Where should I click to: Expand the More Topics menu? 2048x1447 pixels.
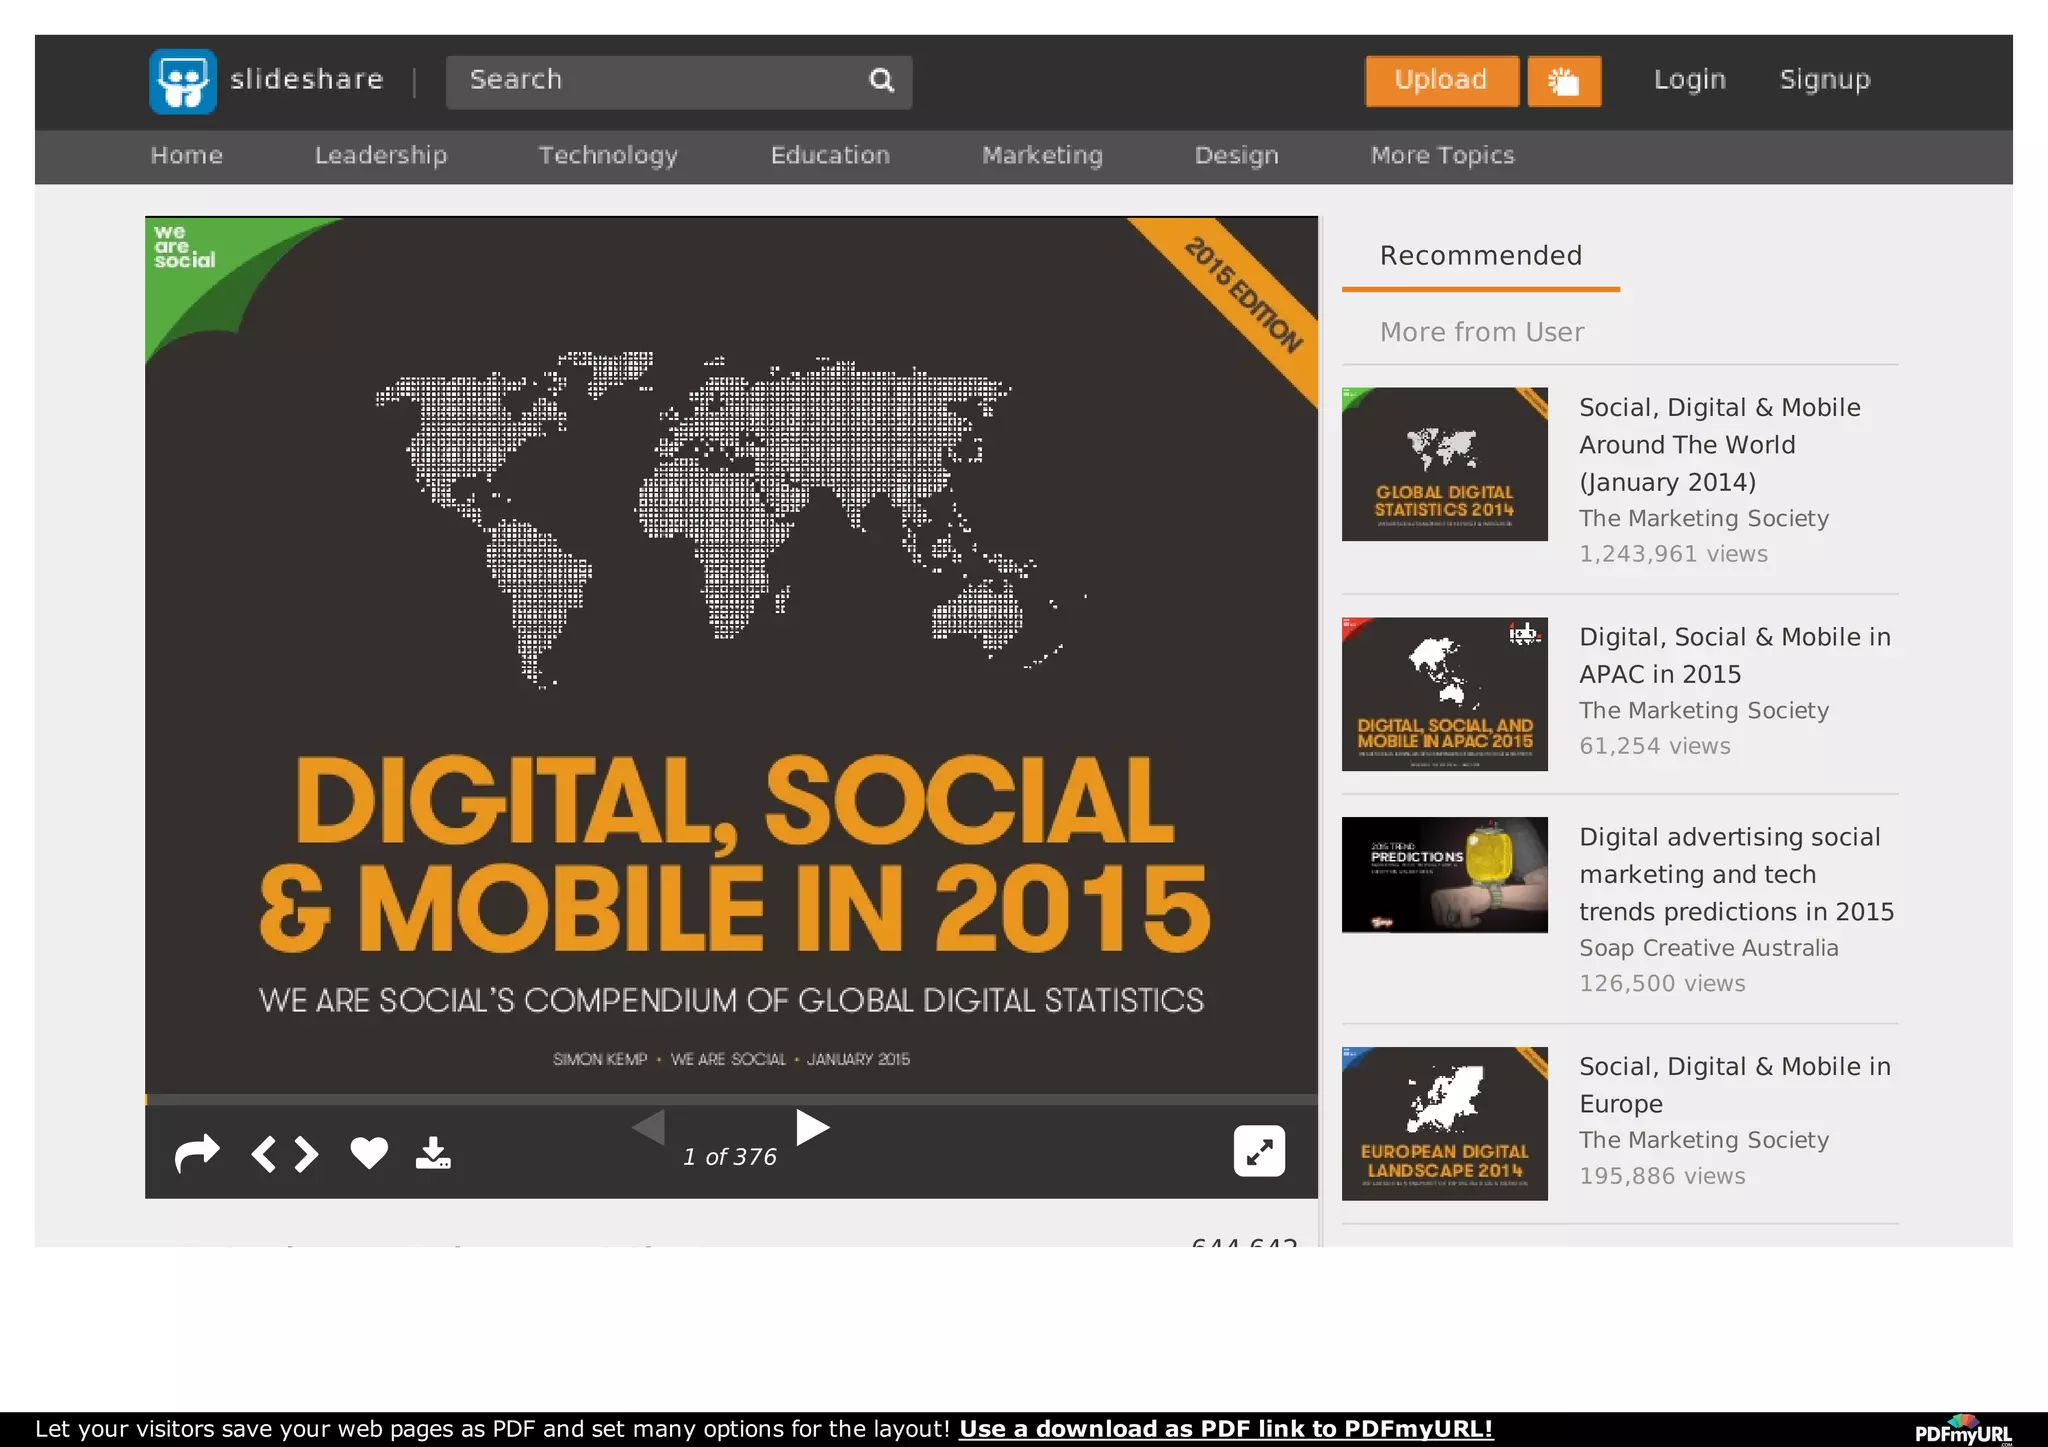pyautogui.click(x=1443, y=156)
